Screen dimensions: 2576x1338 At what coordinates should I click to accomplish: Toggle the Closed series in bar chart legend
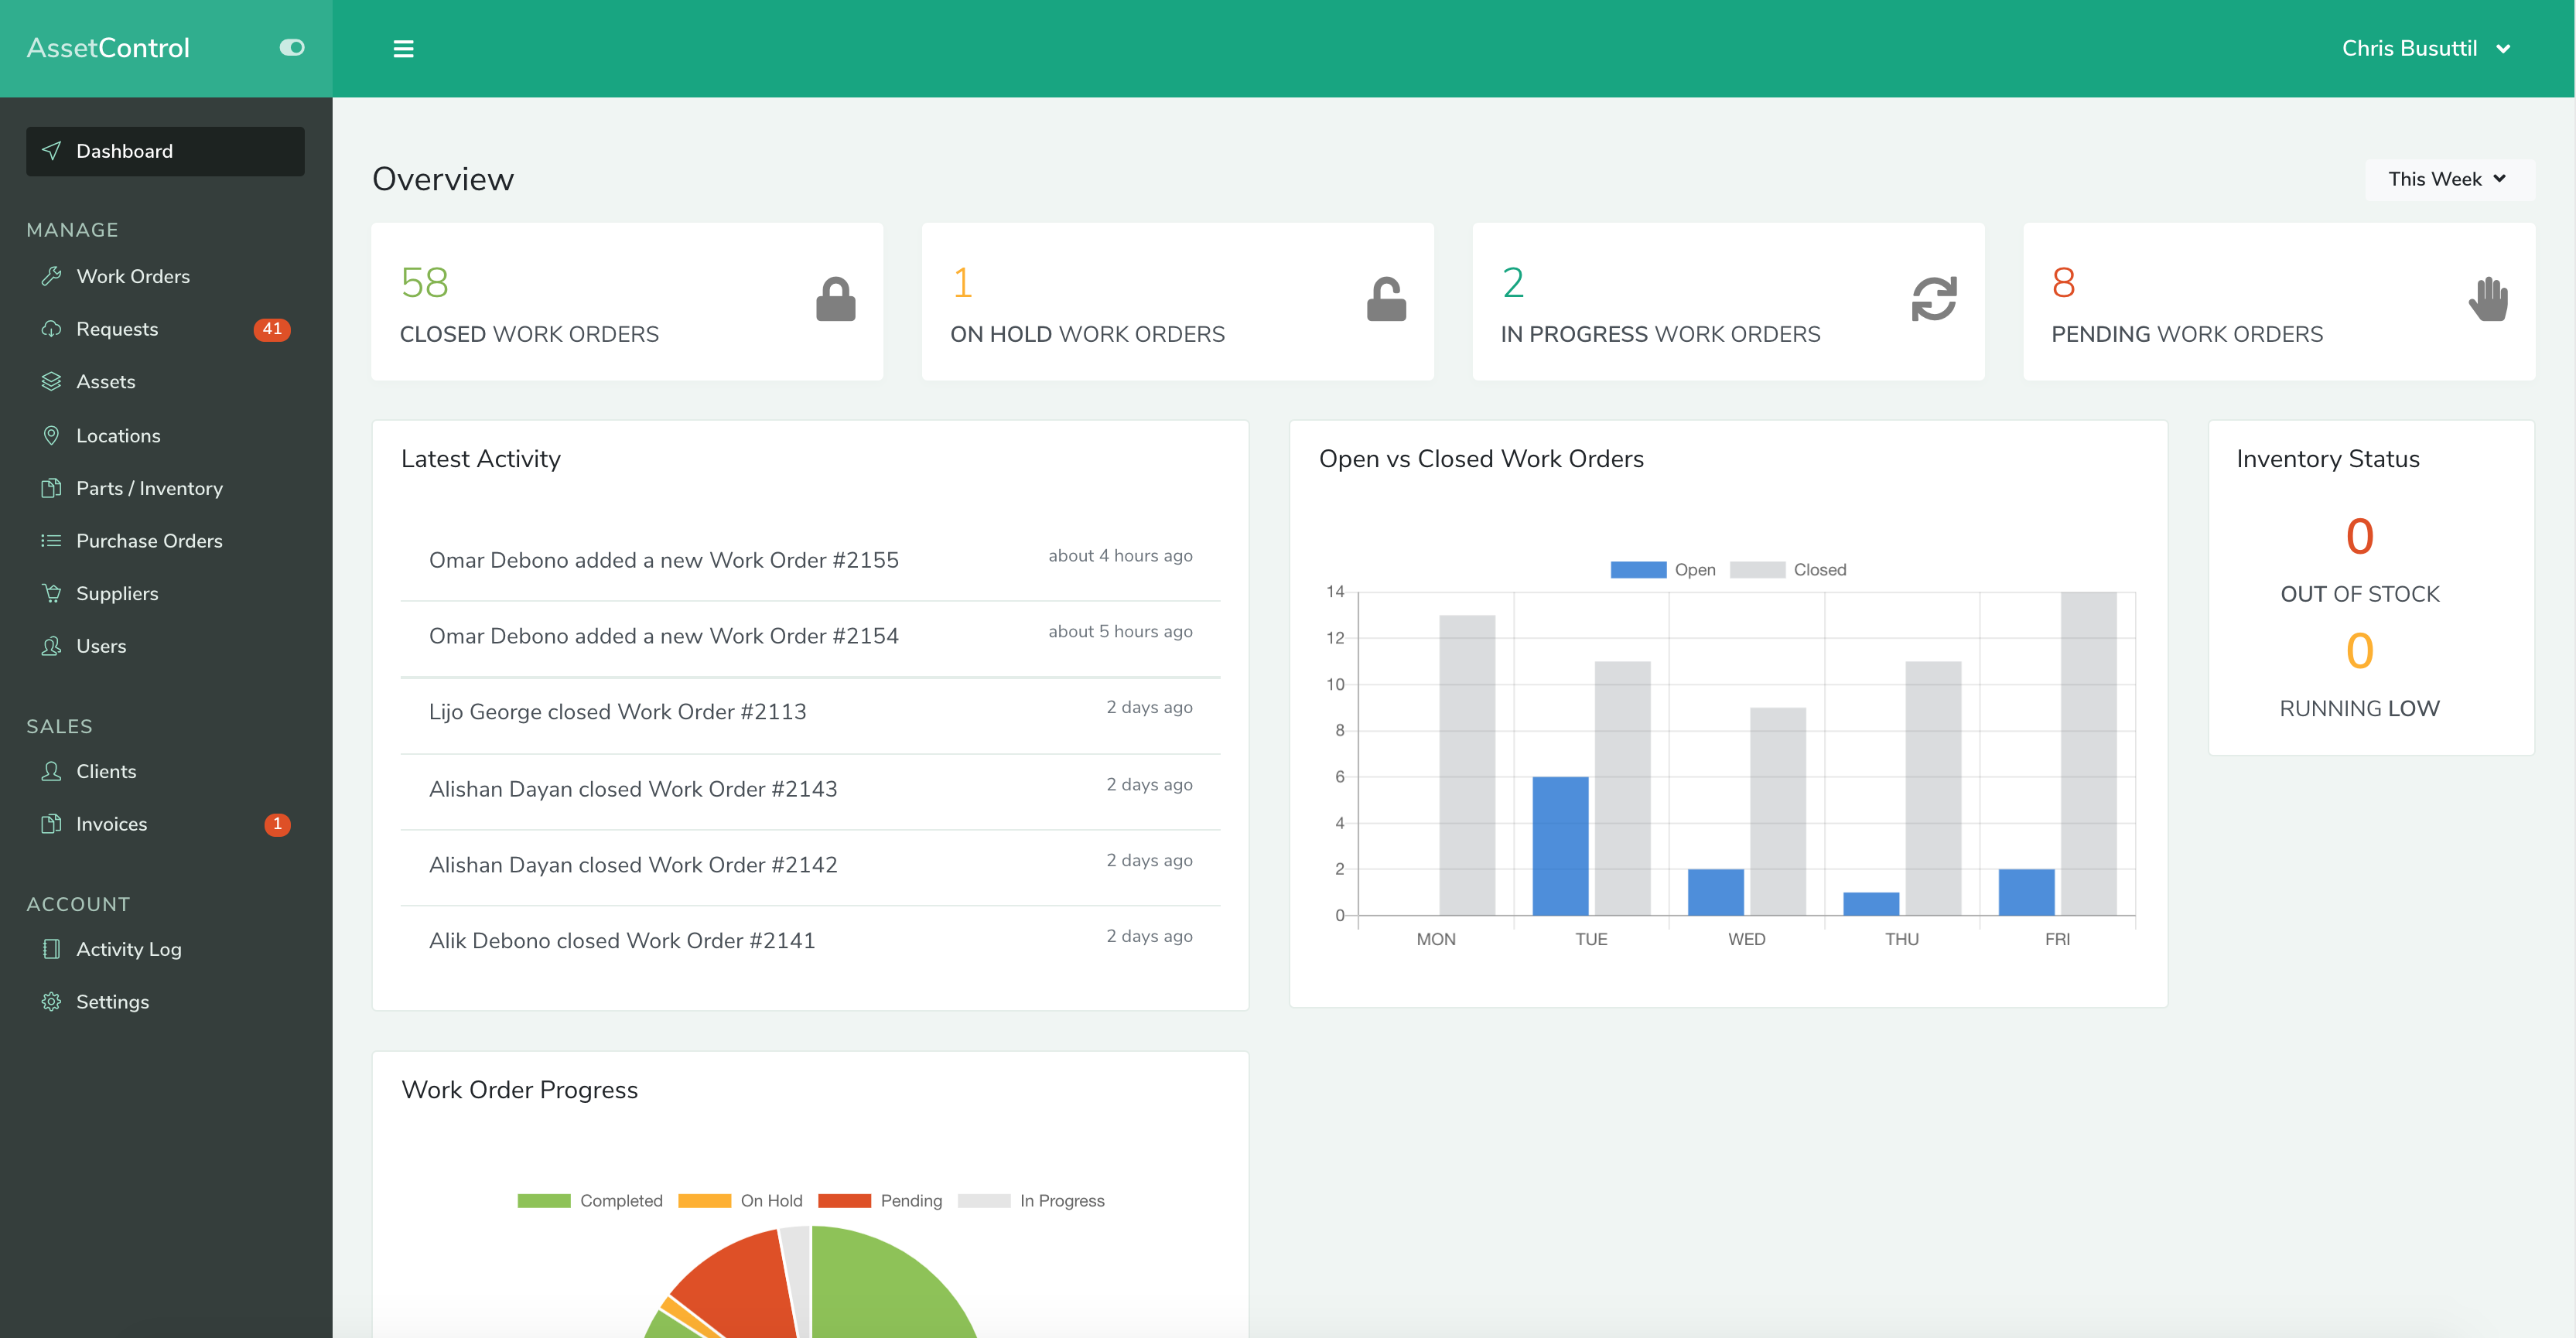[1788, 570]
